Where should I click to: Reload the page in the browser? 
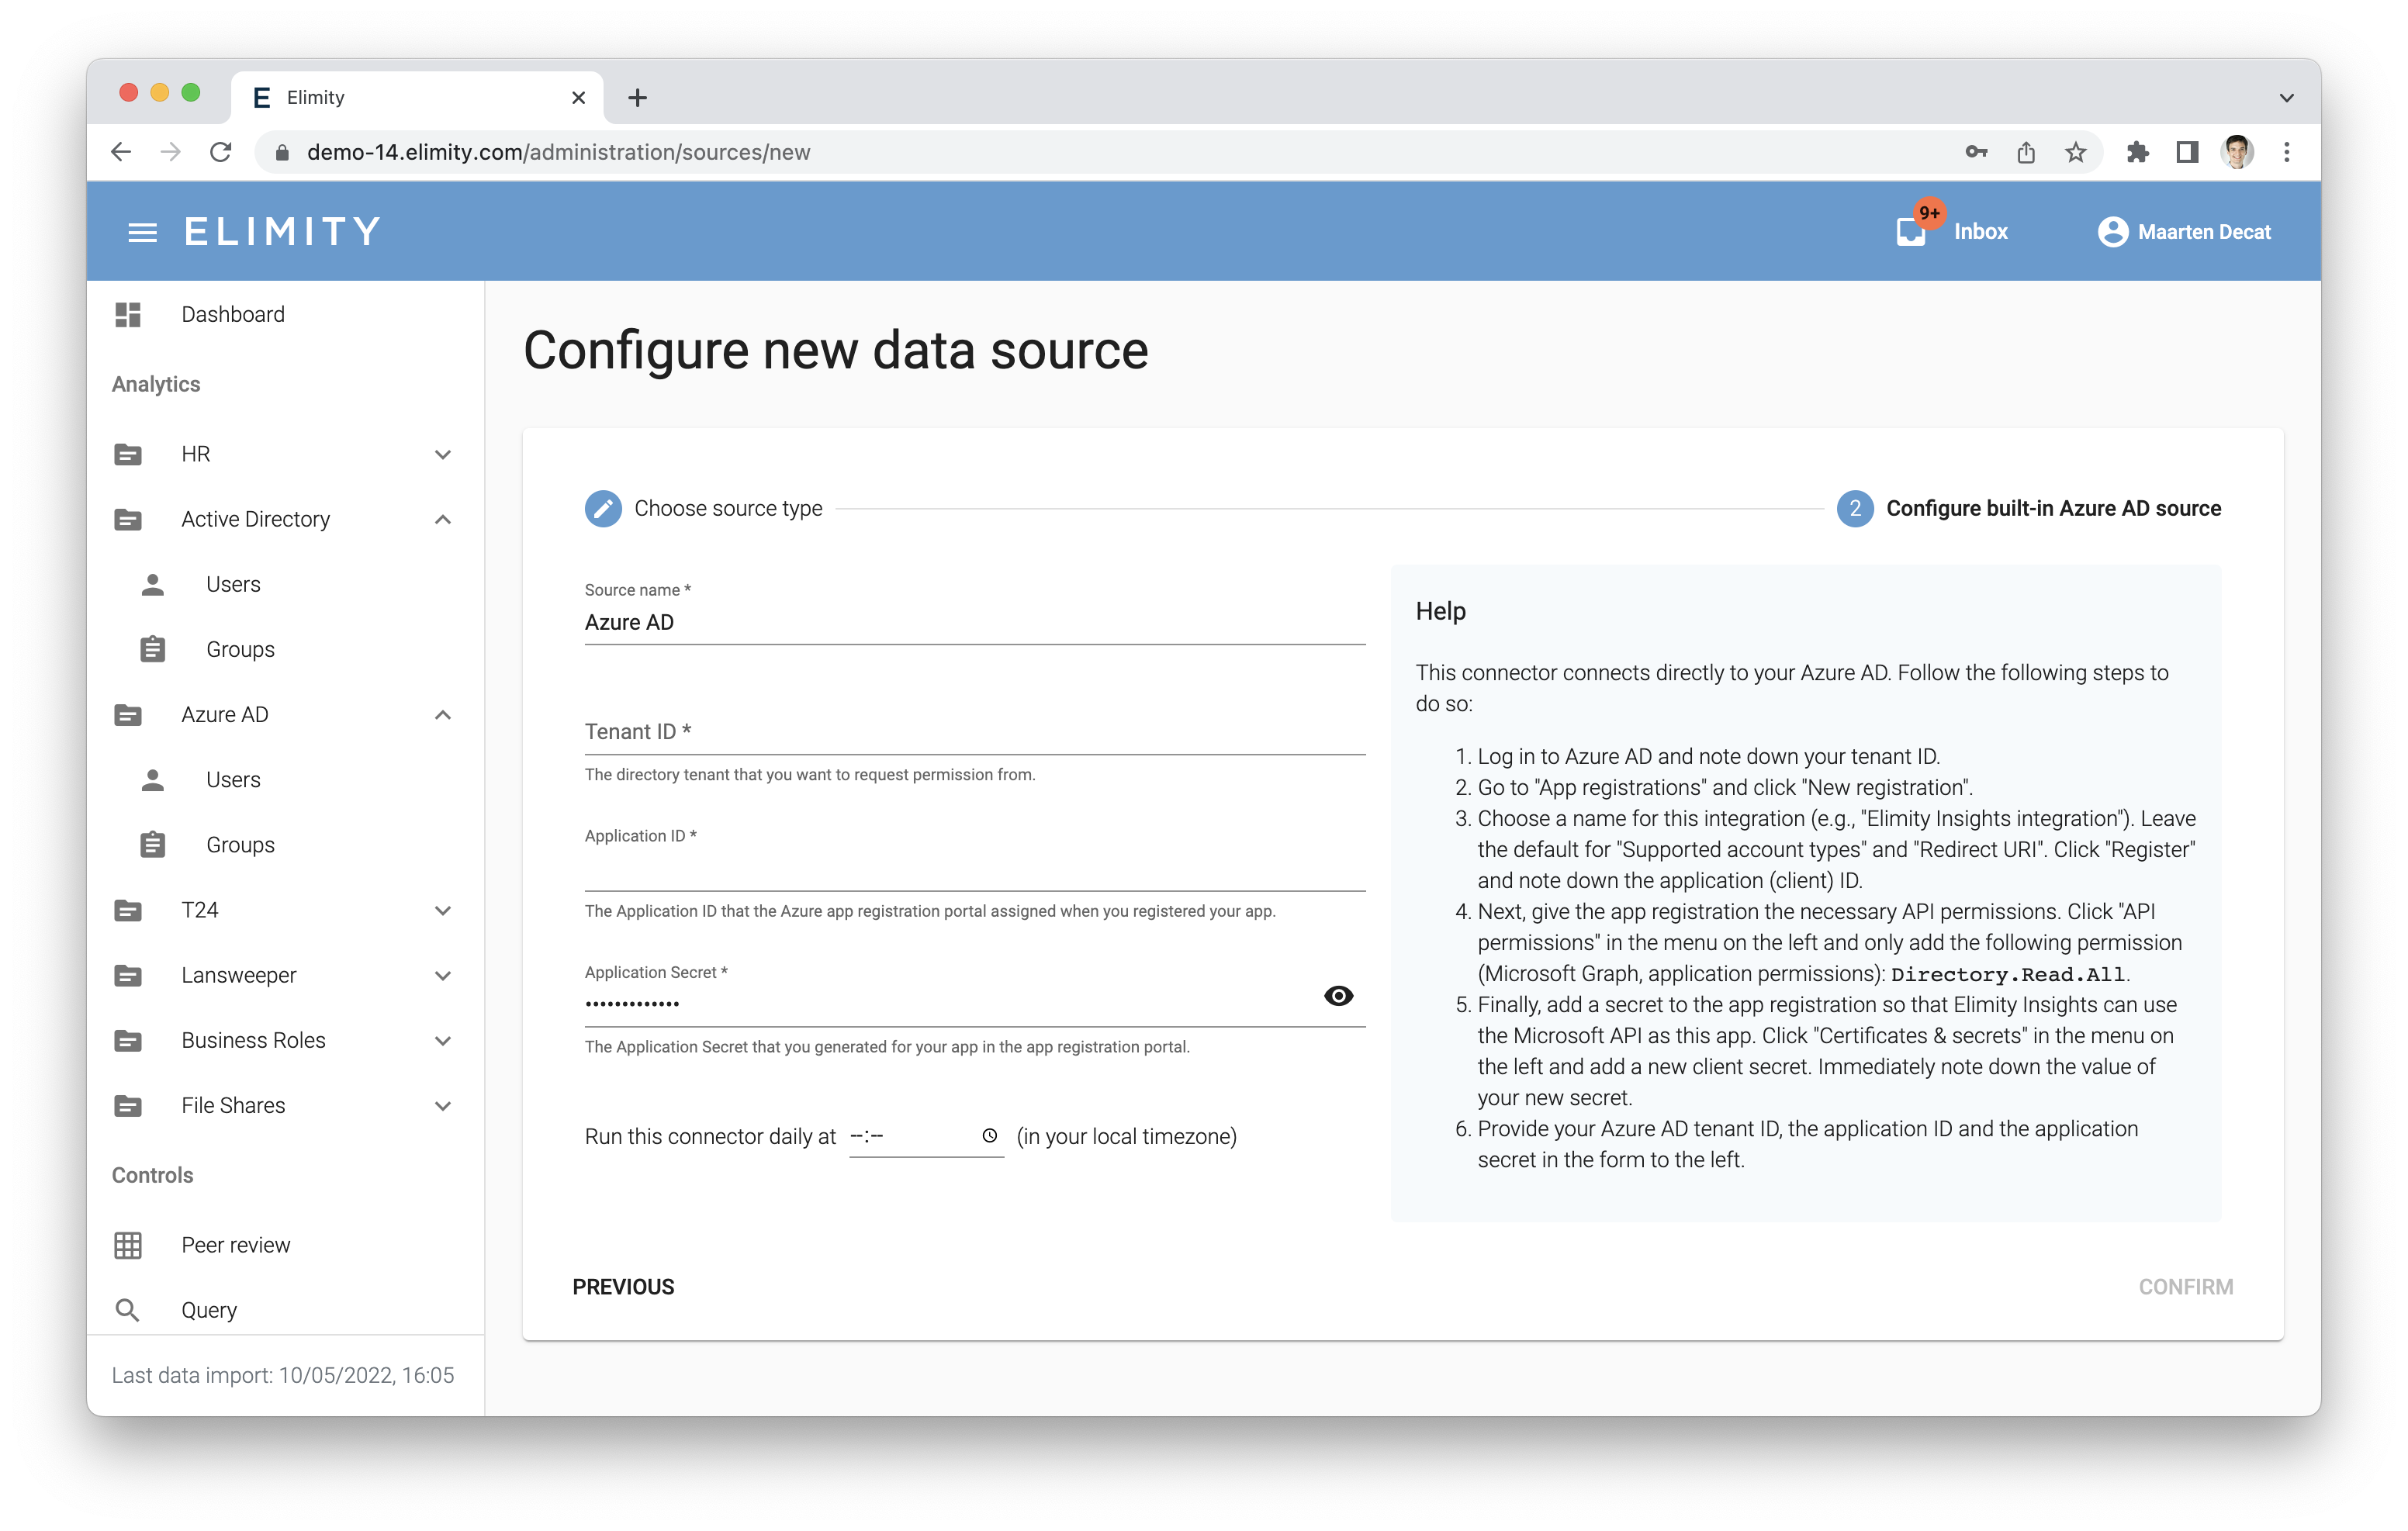point(221,152)
